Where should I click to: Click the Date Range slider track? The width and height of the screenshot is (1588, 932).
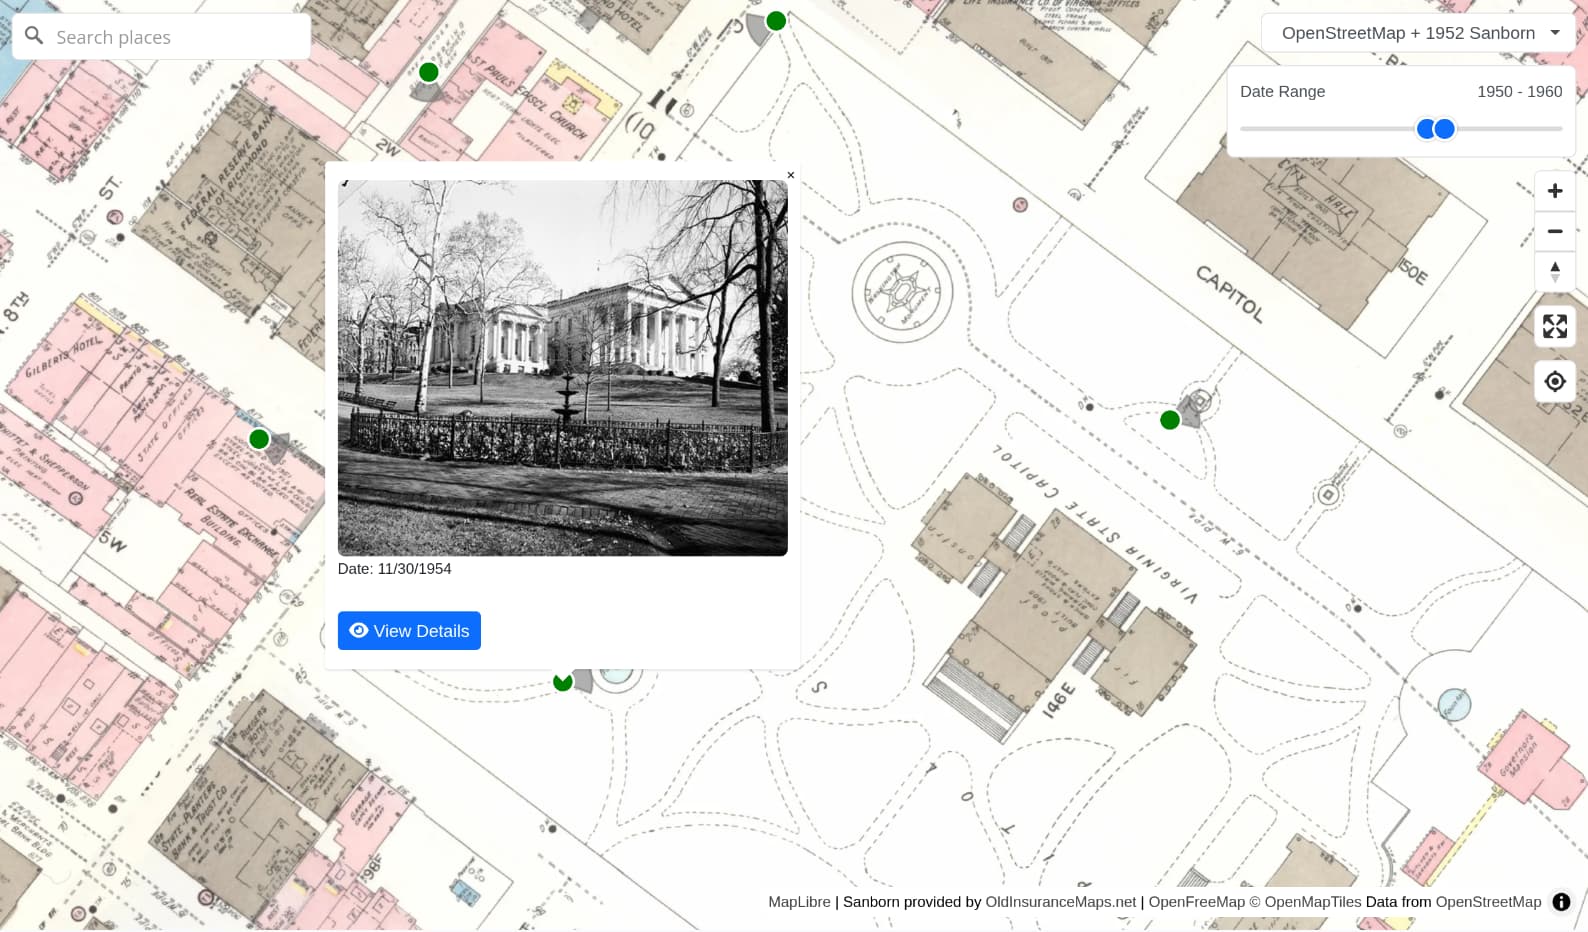point(1401,129)
